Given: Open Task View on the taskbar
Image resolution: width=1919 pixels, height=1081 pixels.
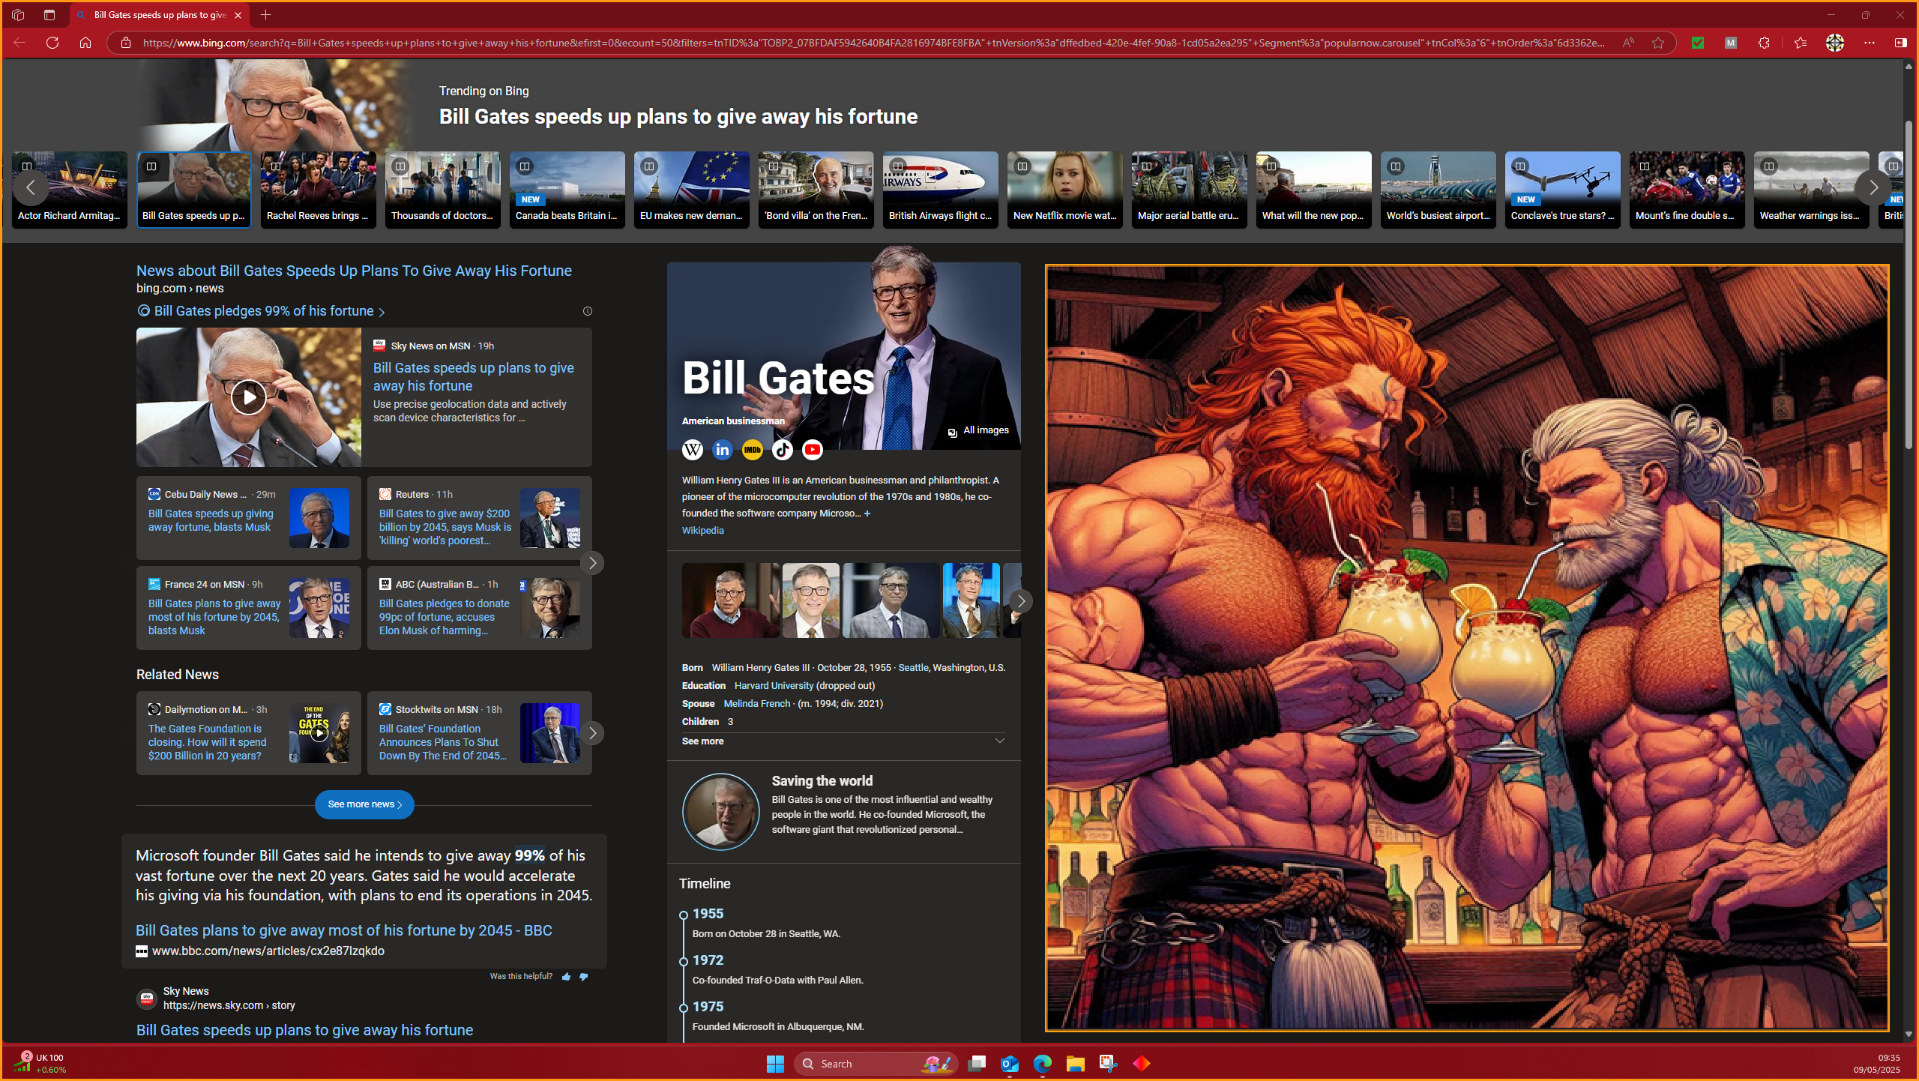Looking at the screenshot, I should coord(977,1063).
